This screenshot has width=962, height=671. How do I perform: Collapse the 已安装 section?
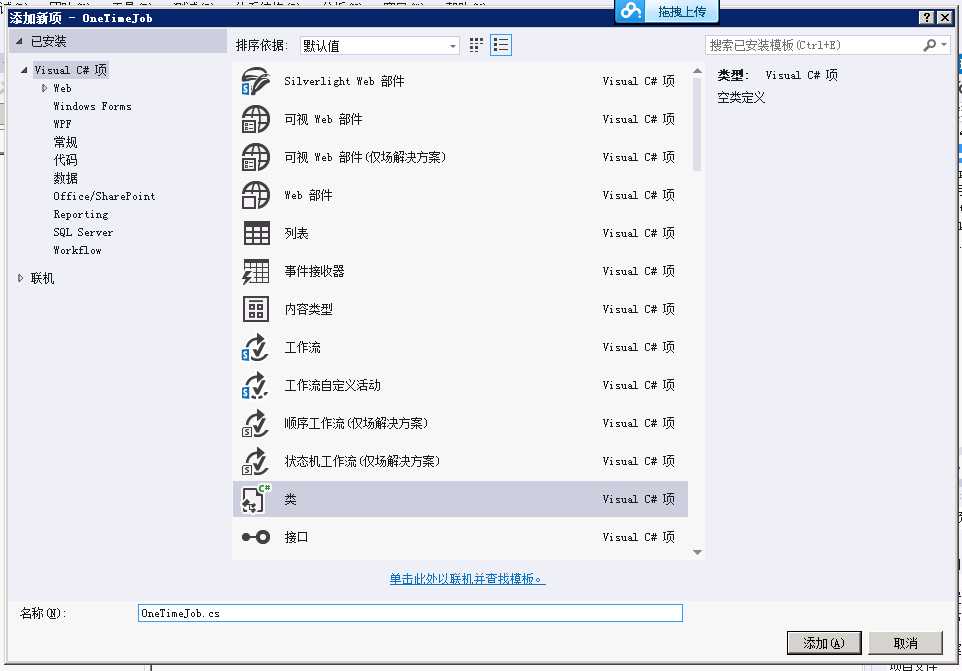pos(20,41)
